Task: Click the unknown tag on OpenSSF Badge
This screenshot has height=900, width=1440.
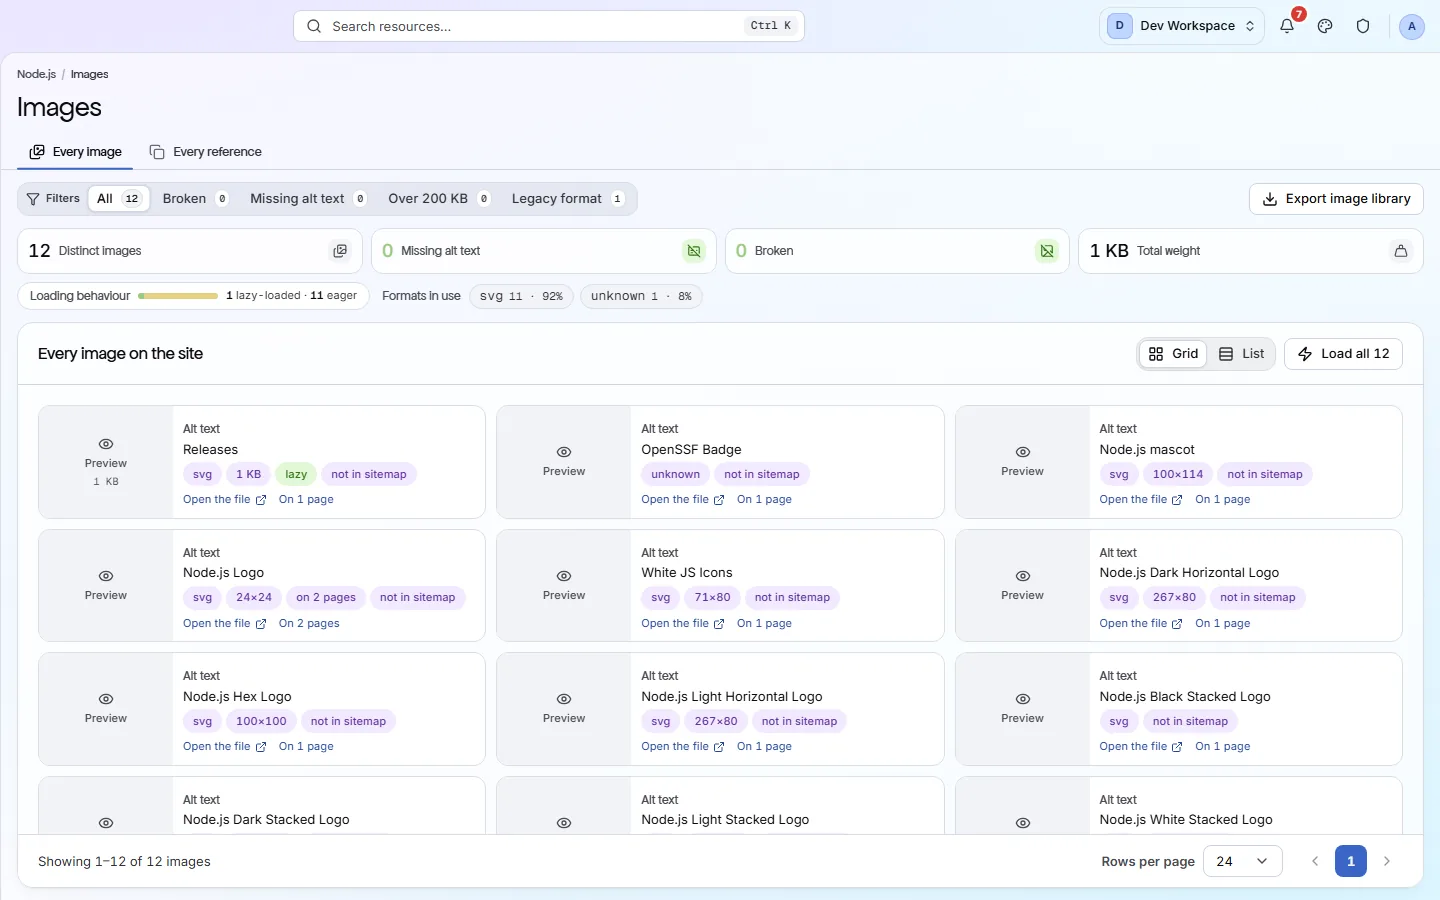Action: click(x=676, y=475)
